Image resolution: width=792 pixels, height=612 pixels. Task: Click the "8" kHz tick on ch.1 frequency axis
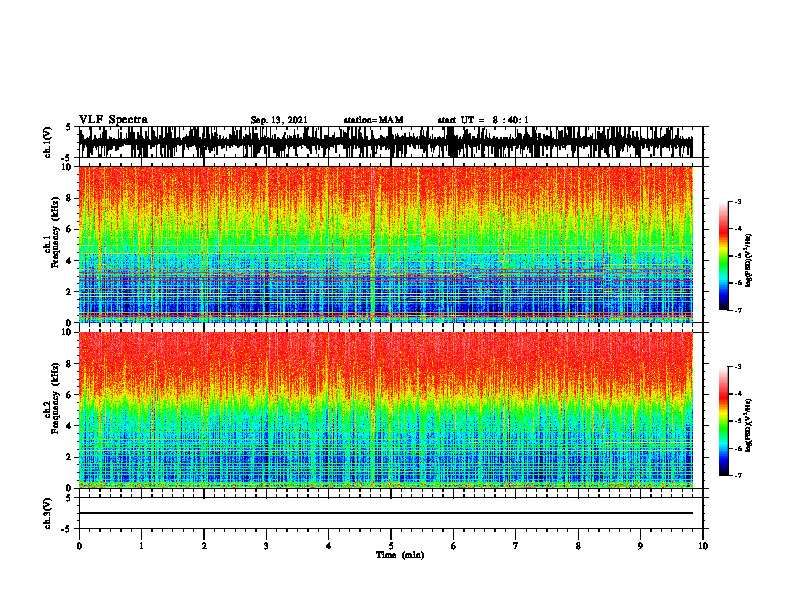(x=70, y=198)
